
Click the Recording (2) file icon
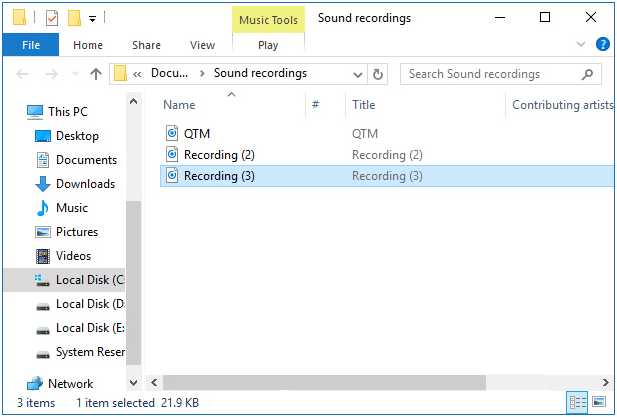172,155
